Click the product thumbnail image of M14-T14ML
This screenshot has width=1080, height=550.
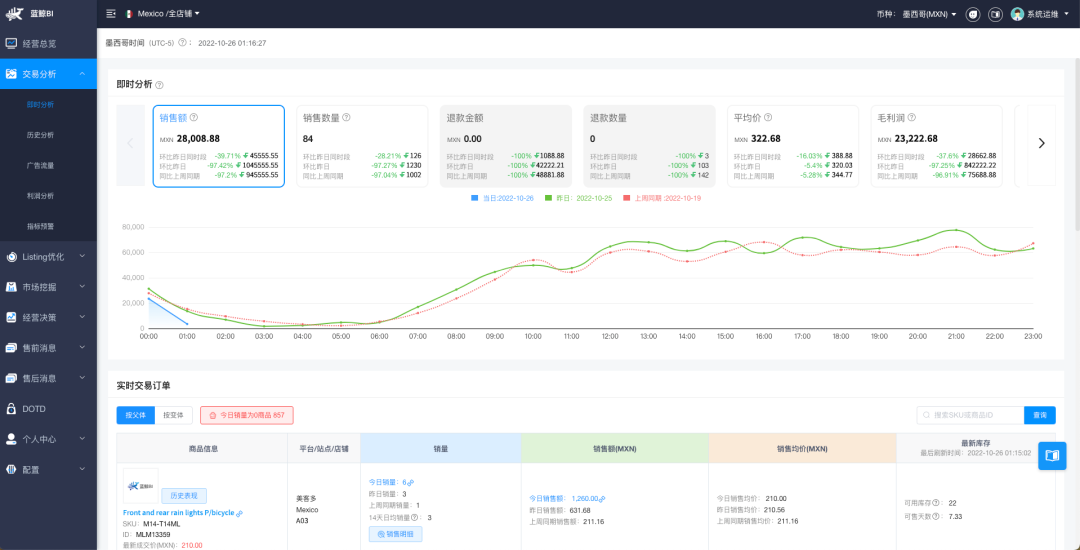[141, 486]
